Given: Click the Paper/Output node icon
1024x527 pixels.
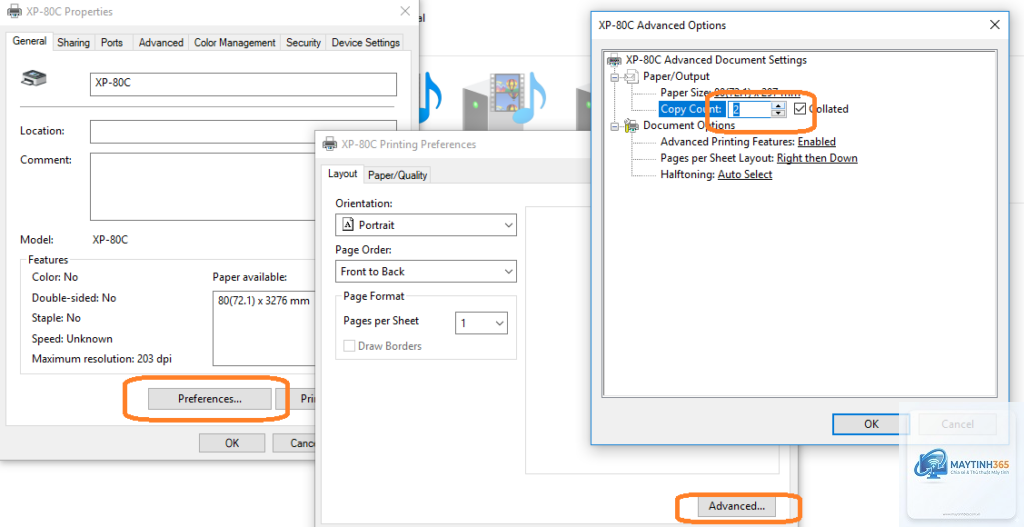Looking at the screenshot, I should click(x=631, y=76).
